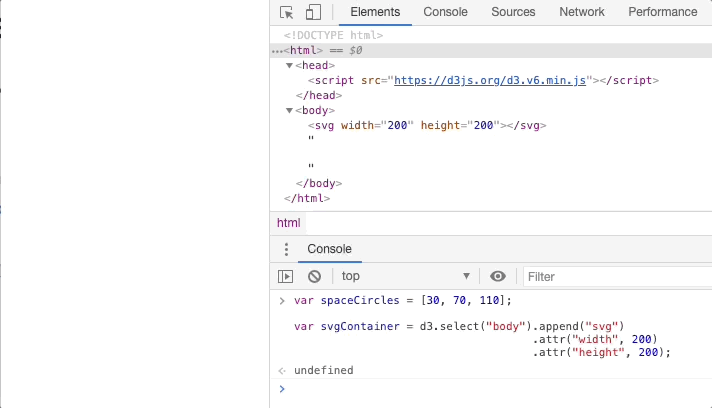Open the drawer three-dot menu
The image size is (712, 408).
click(286, 249)
